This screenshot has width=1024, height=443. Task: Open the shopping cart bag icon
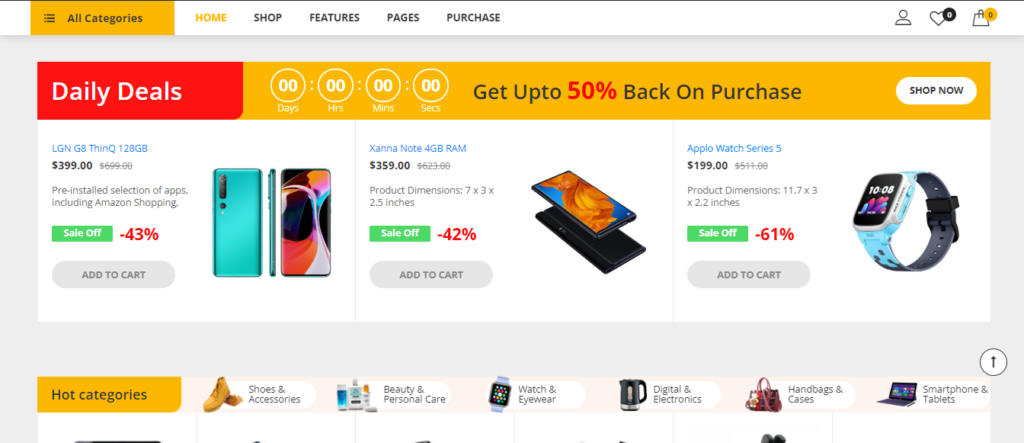click(981, 18)
